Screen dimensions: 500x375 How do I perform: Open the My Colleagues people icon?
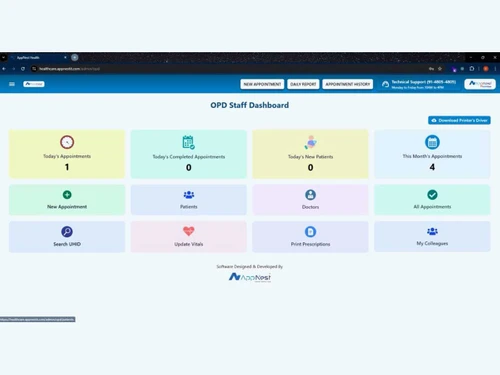(432, 231)
